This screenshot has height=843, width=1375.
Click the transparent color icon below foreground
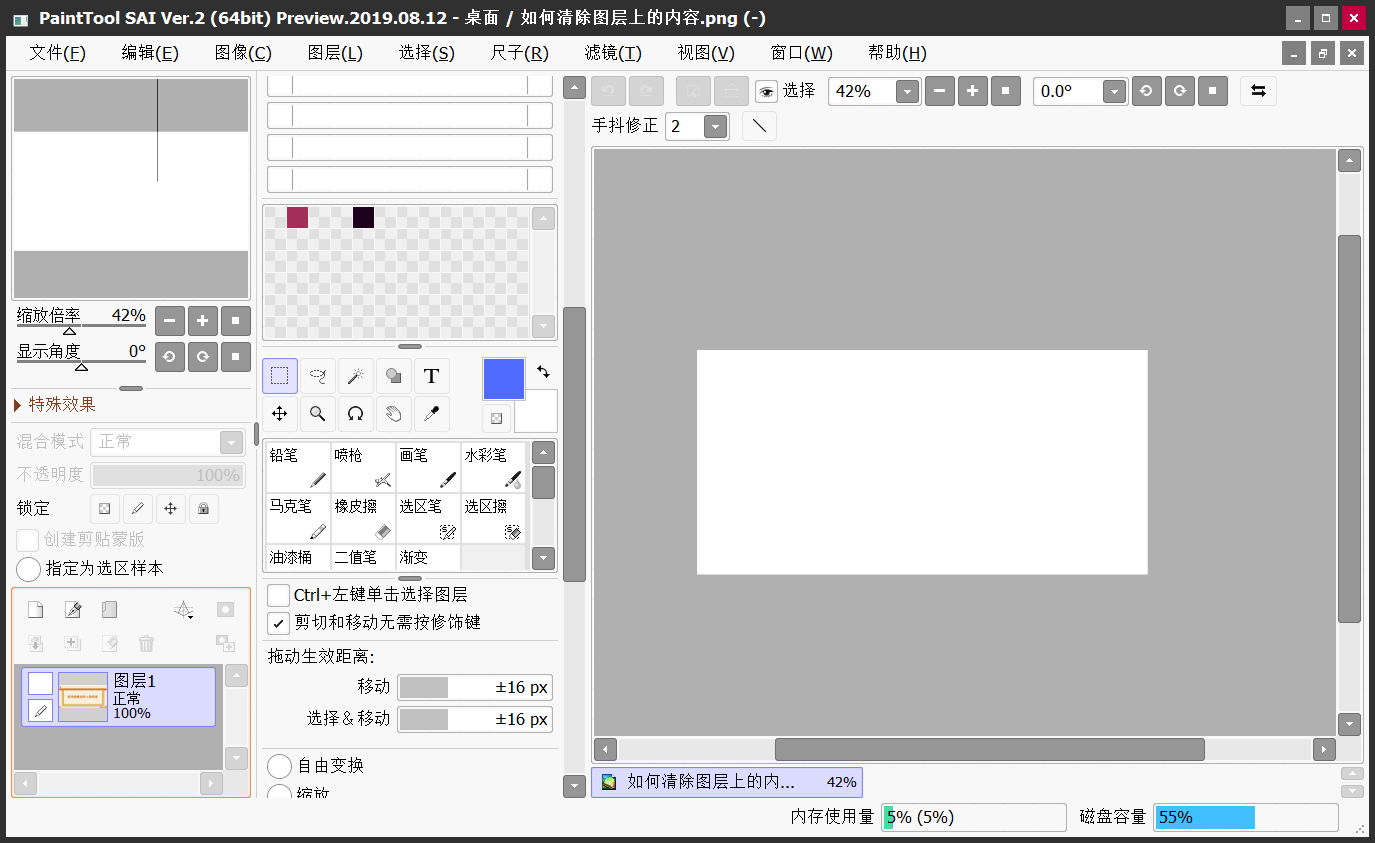coord(496,417)
